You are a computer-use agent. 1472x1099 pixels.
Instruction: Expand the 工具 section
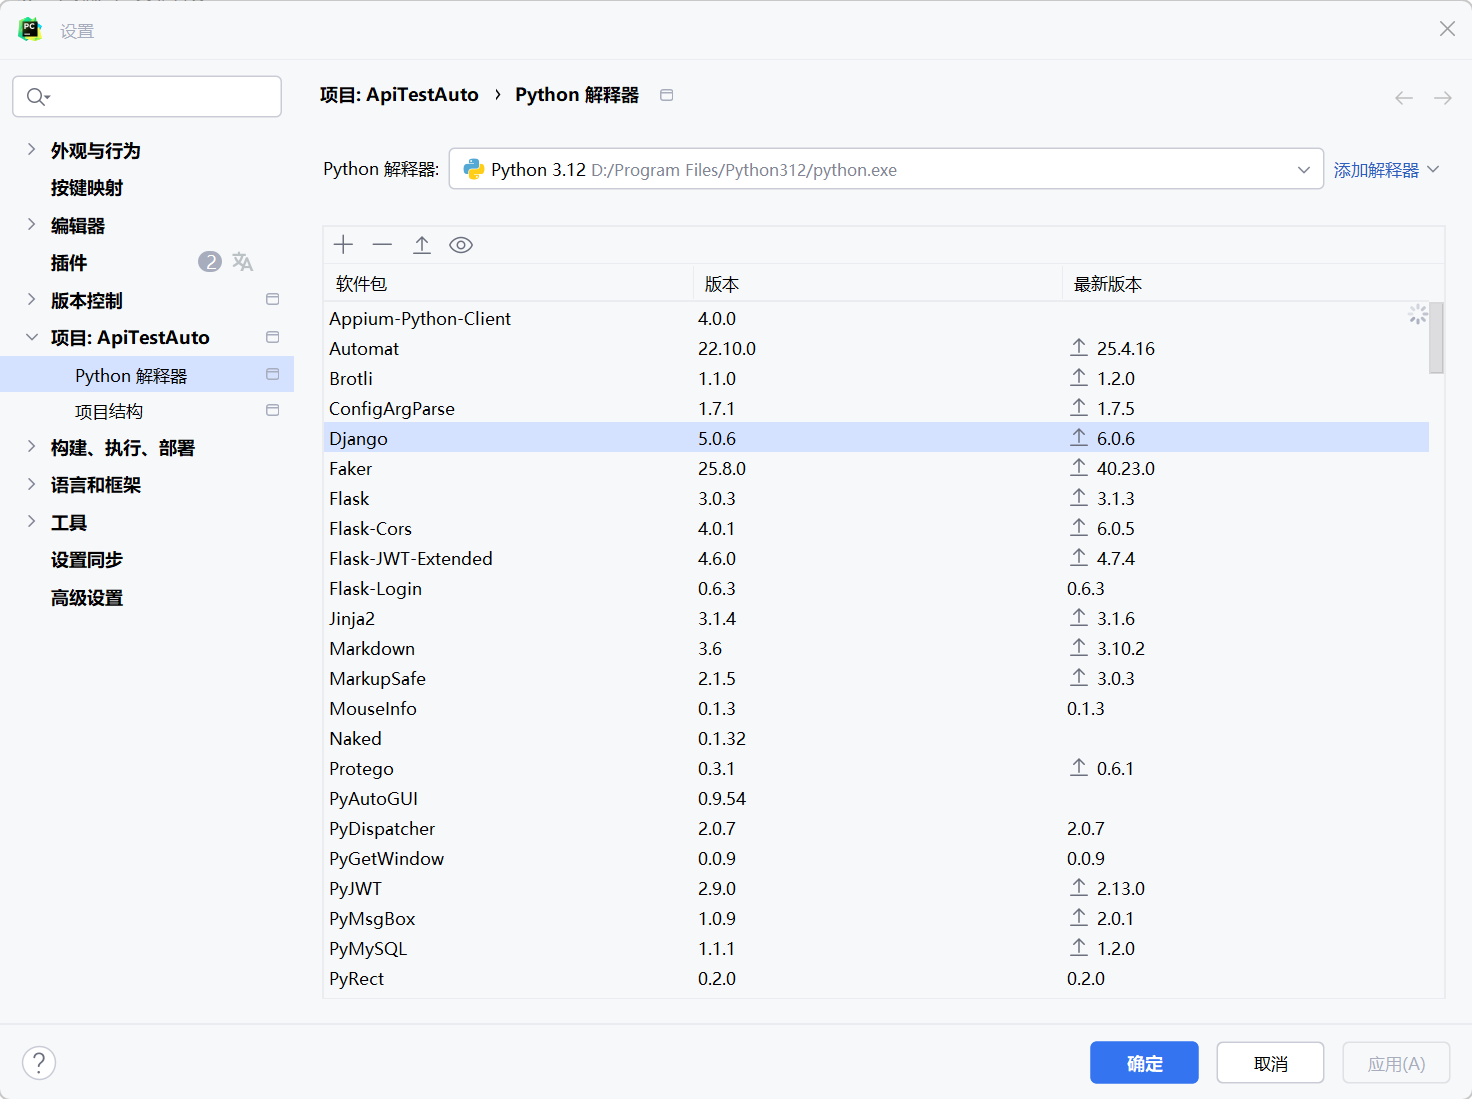[31, 522]
